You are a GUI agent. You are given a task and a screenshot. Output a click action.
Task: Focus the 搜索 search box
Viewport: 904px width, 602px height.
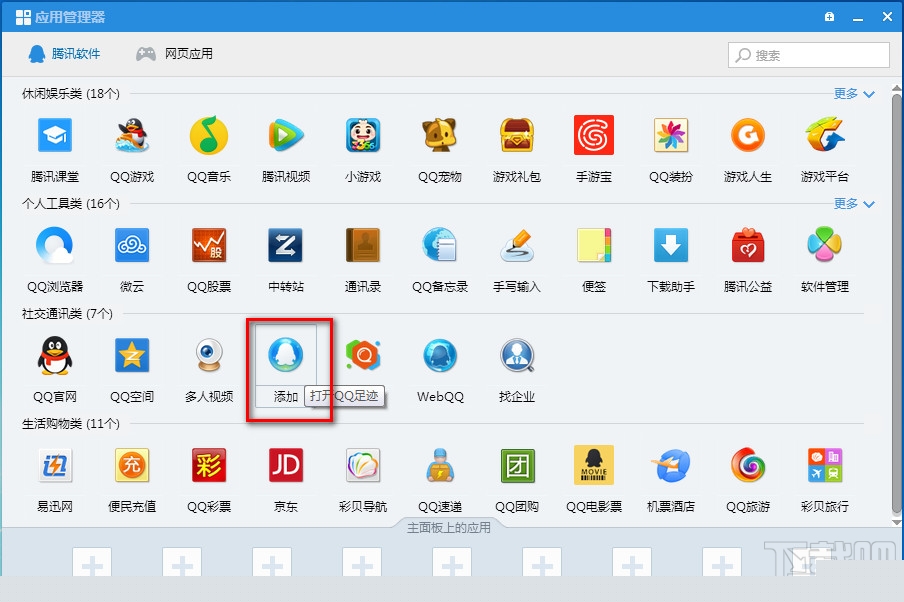[808, 55]
